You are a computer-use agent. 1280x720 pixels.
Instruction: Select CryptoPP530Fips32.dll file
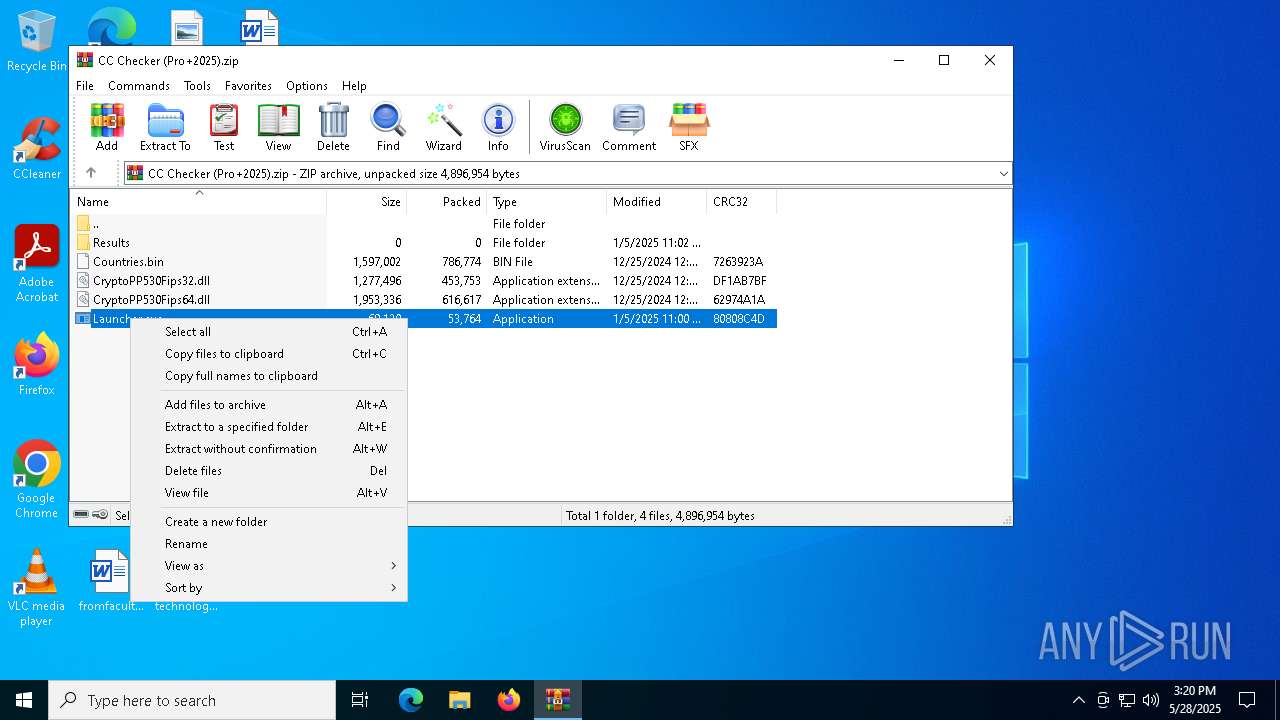point(424,281)
